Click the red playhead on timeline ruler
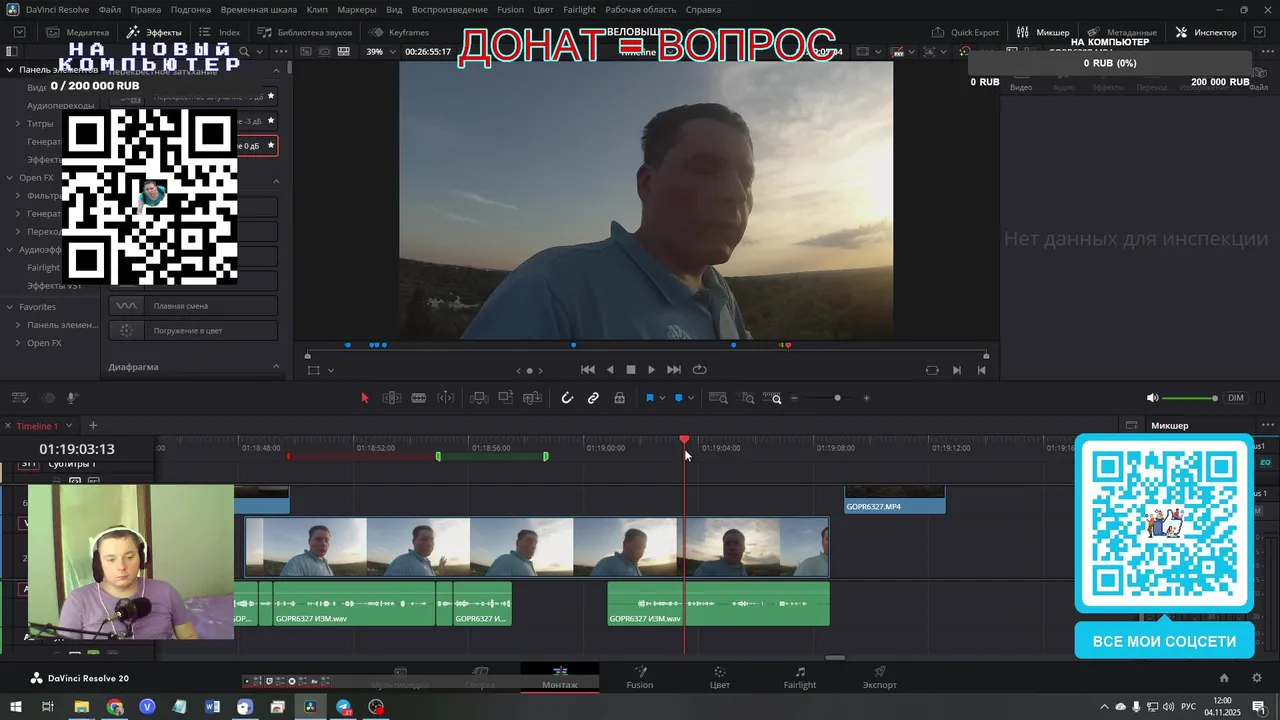 pos(684,440)
